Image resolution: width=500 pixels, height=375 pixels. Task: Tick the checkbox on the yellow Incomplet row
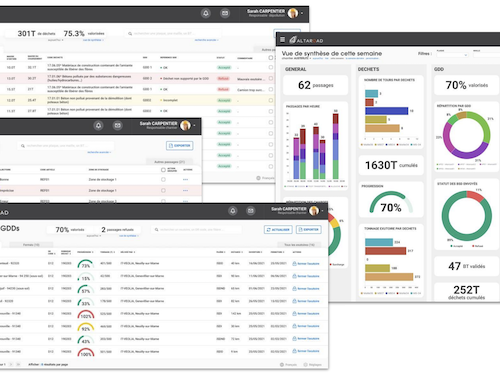[x=271, y=100]
